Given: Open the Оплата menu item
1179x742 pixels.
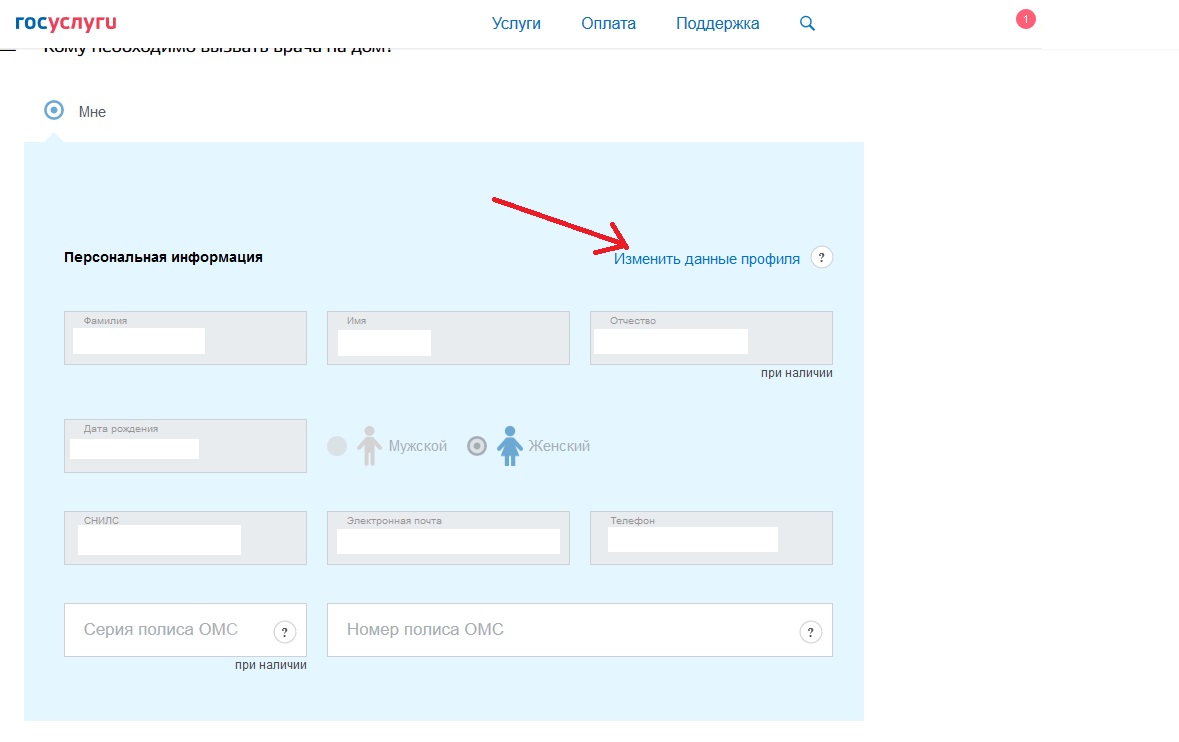Looking at the screenshot, I should 608,23.
